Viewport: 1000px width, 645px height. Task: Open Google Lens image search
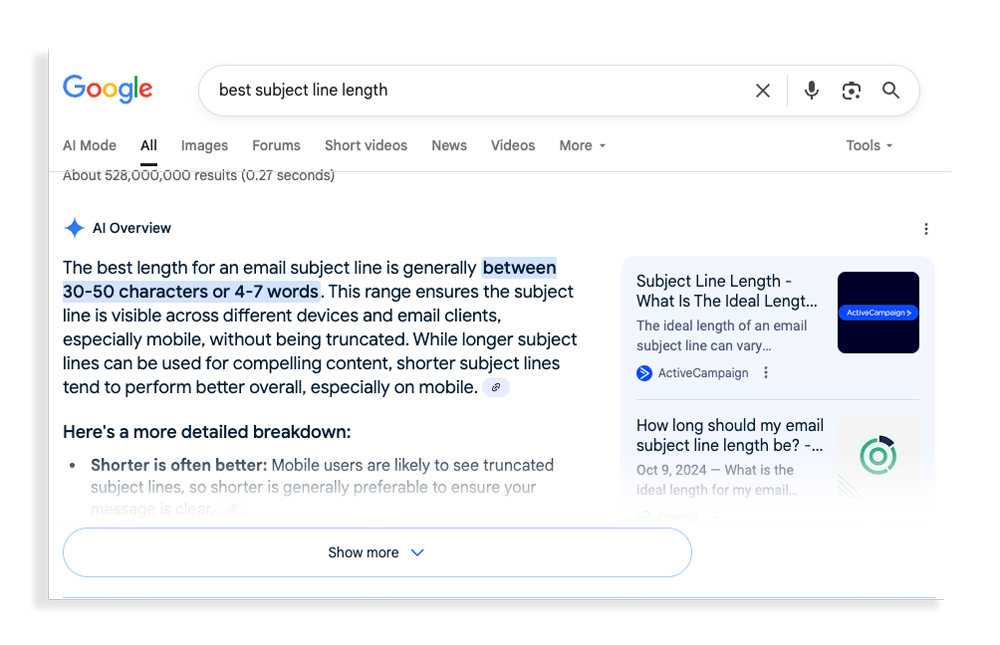click(851, 91)
